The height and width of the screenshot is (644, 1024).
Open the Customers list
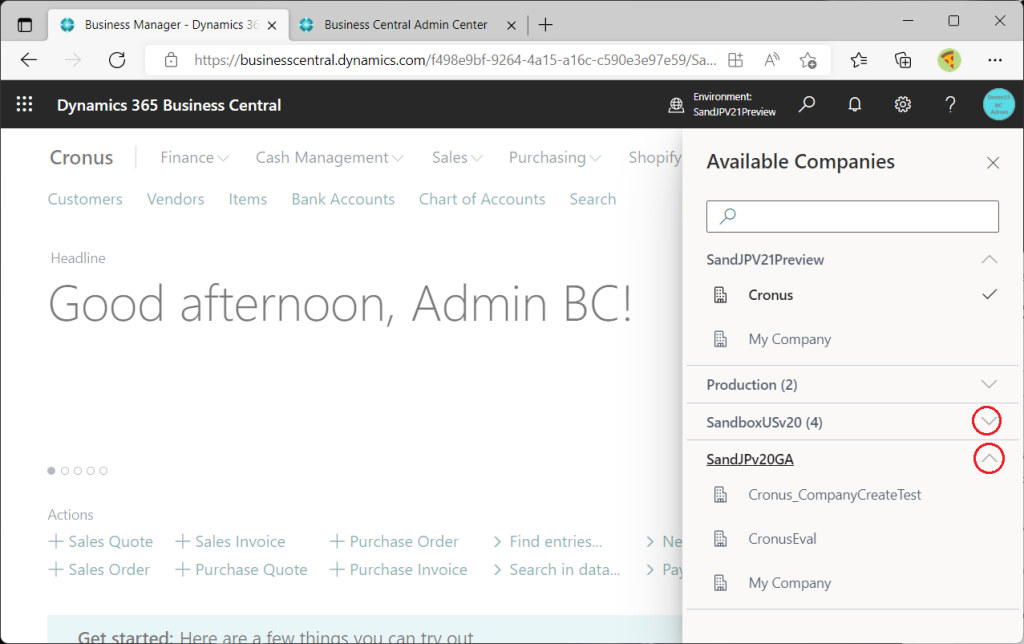click(x=85, y=199)
